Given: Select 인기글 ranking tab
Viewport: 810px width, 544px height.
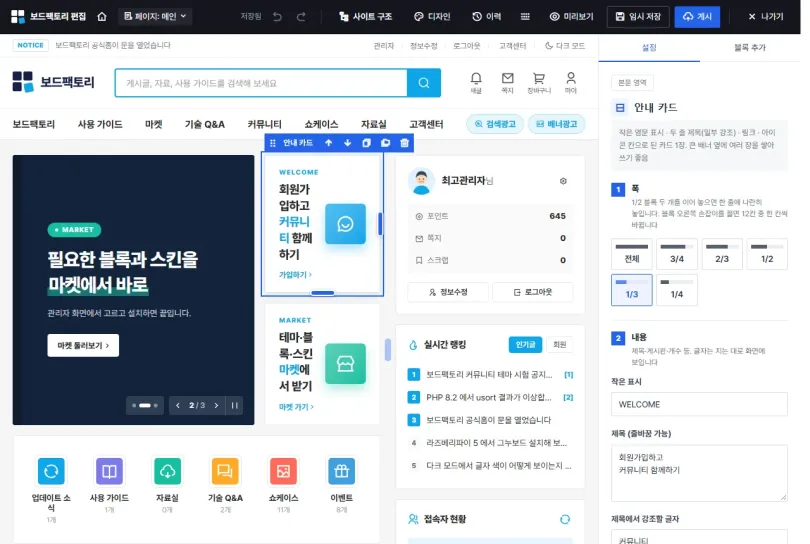Looking at the screenshot, I should [525, 345].
